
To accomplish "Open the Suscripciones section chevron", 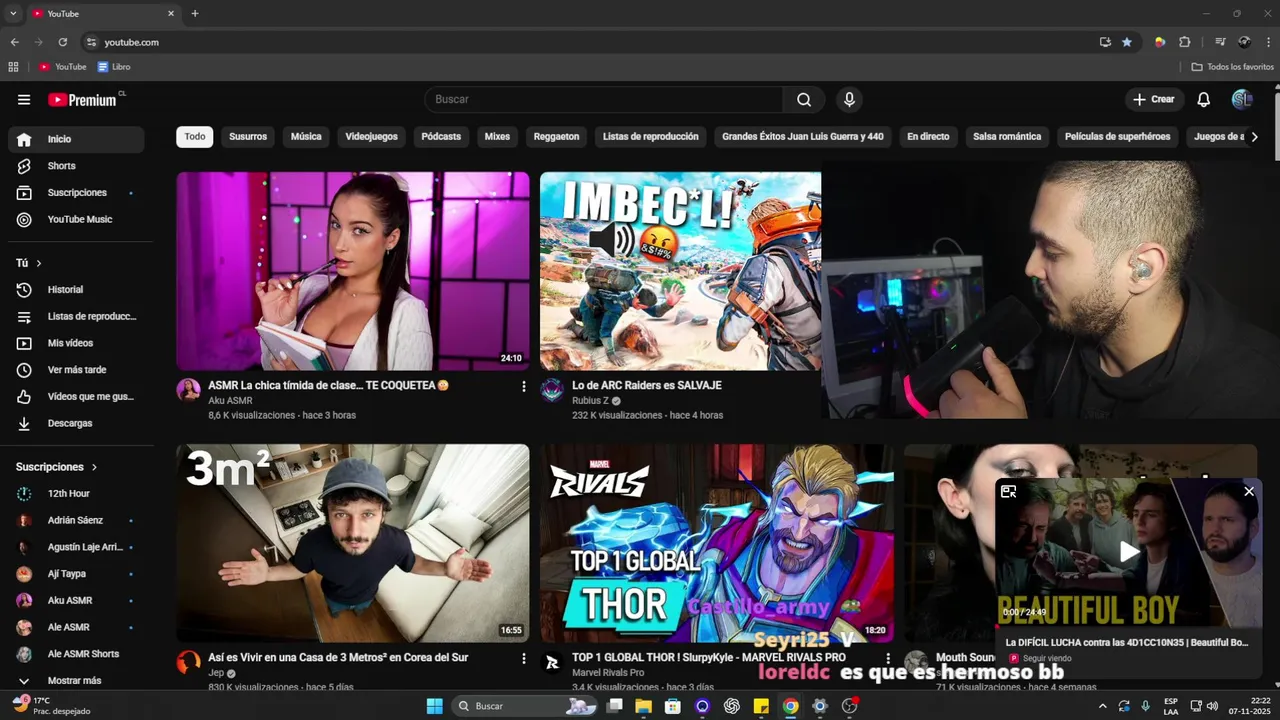I will (x=95, y=467).
